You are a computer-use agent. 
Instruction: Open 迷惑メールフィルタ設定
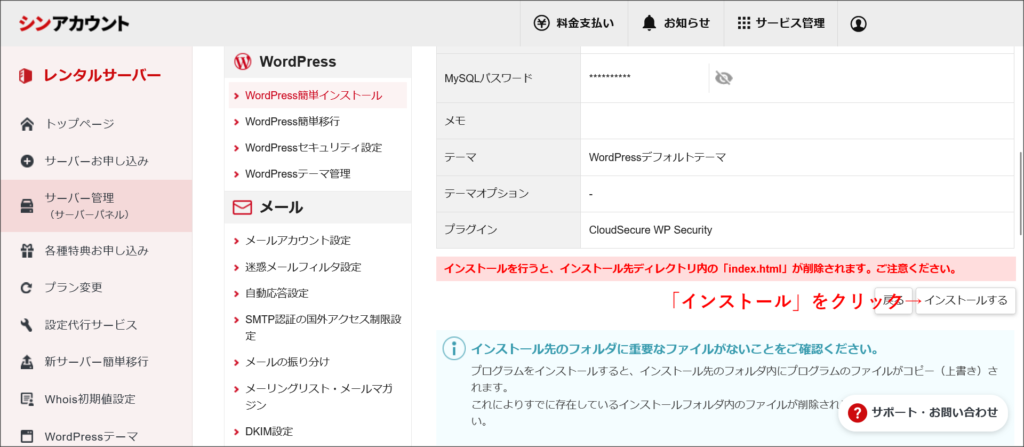[303, 267]
